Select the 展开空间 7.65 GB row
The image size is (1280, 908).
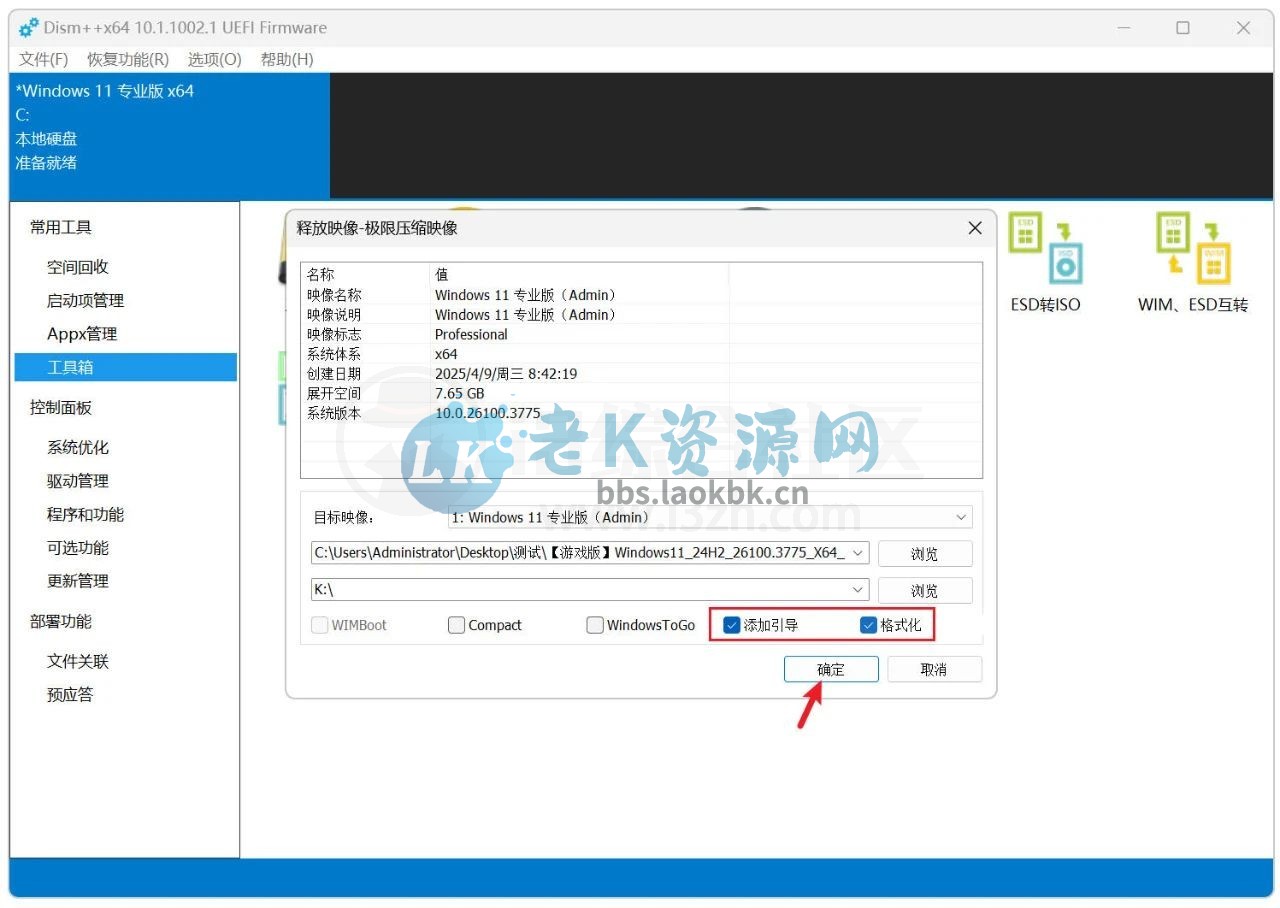coord(641,394)
